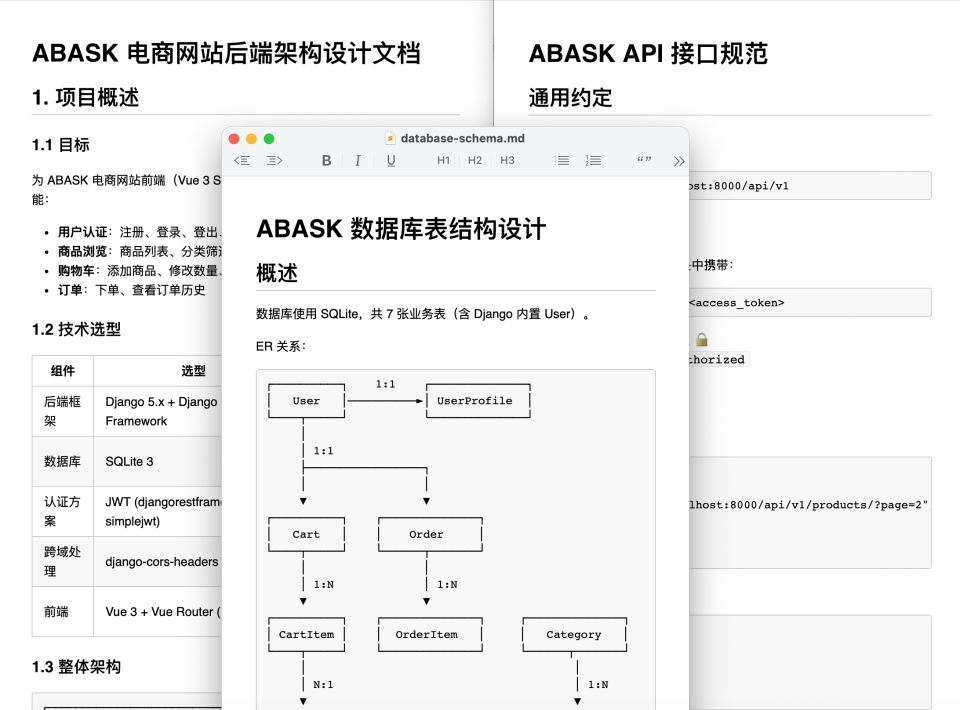Image resolution: width=960 pixels, height=710 pixels.
Task: Toggle italic formatting
Action: 358,160
